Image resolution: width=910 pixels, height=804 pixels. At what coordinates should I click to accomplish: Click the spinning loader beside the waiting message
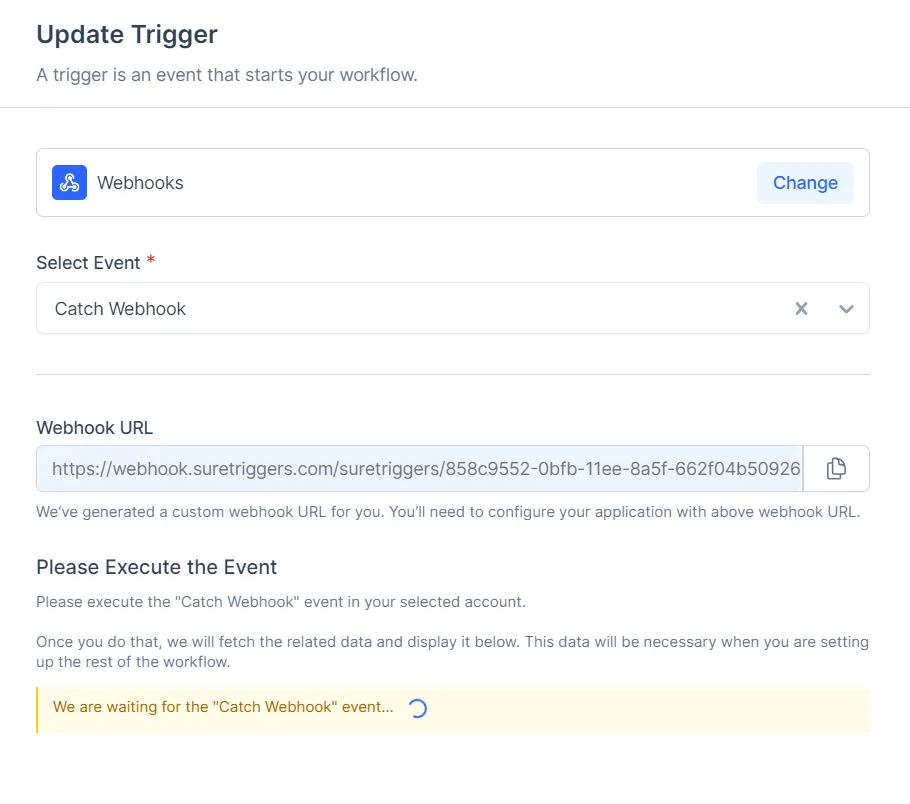417,707
